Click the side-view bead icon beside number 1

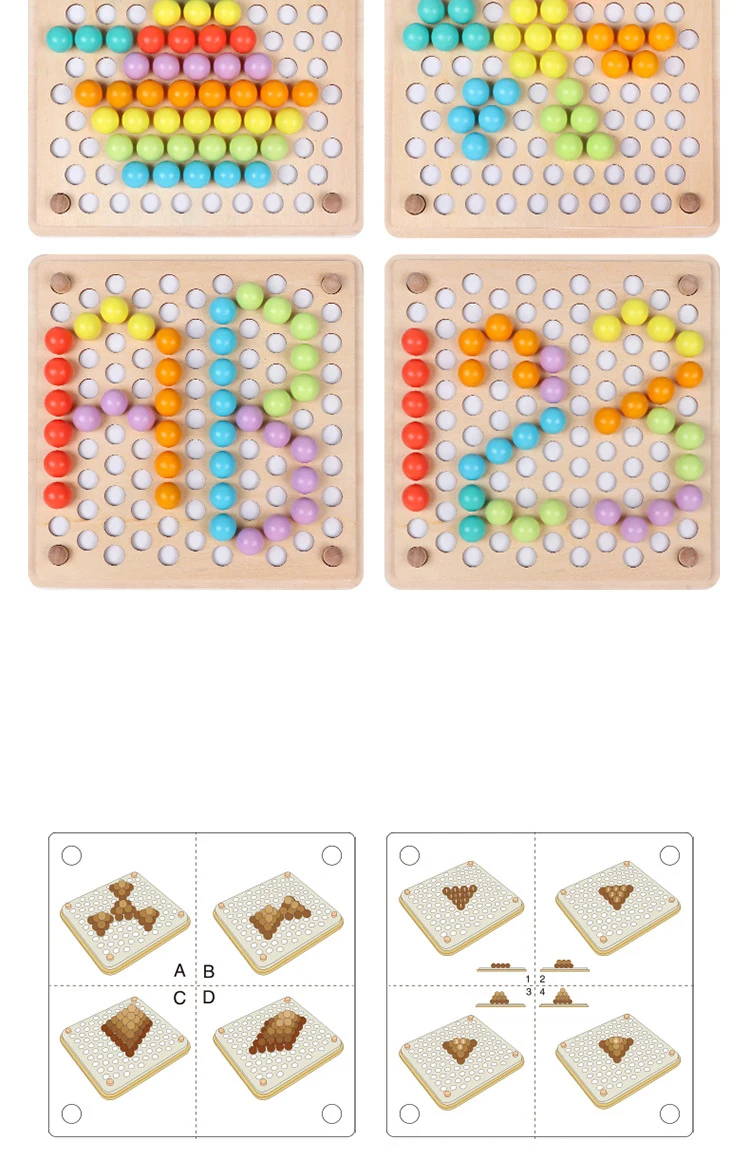[501, 967]
